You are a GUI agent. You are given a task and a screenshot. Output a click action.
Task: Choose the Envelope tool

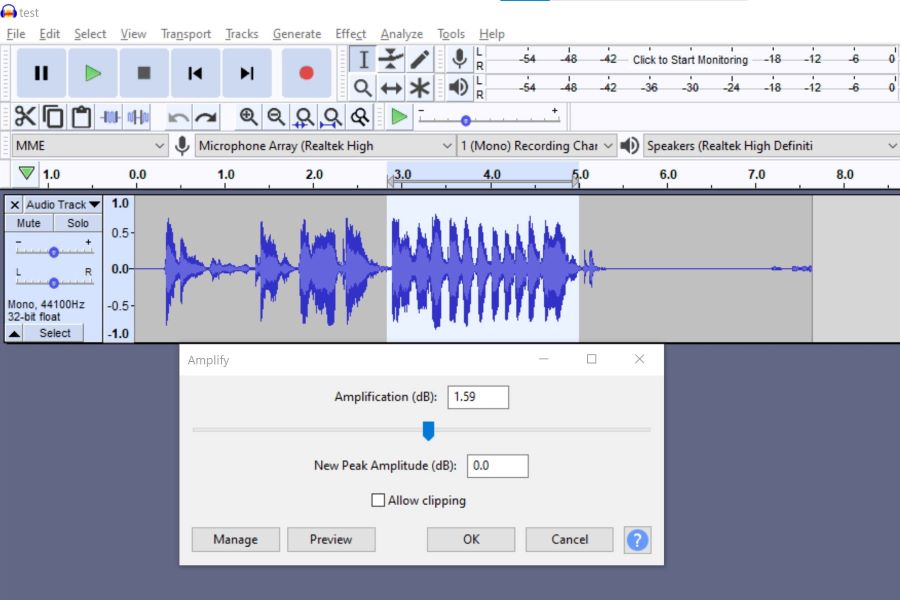click(391, 59)
